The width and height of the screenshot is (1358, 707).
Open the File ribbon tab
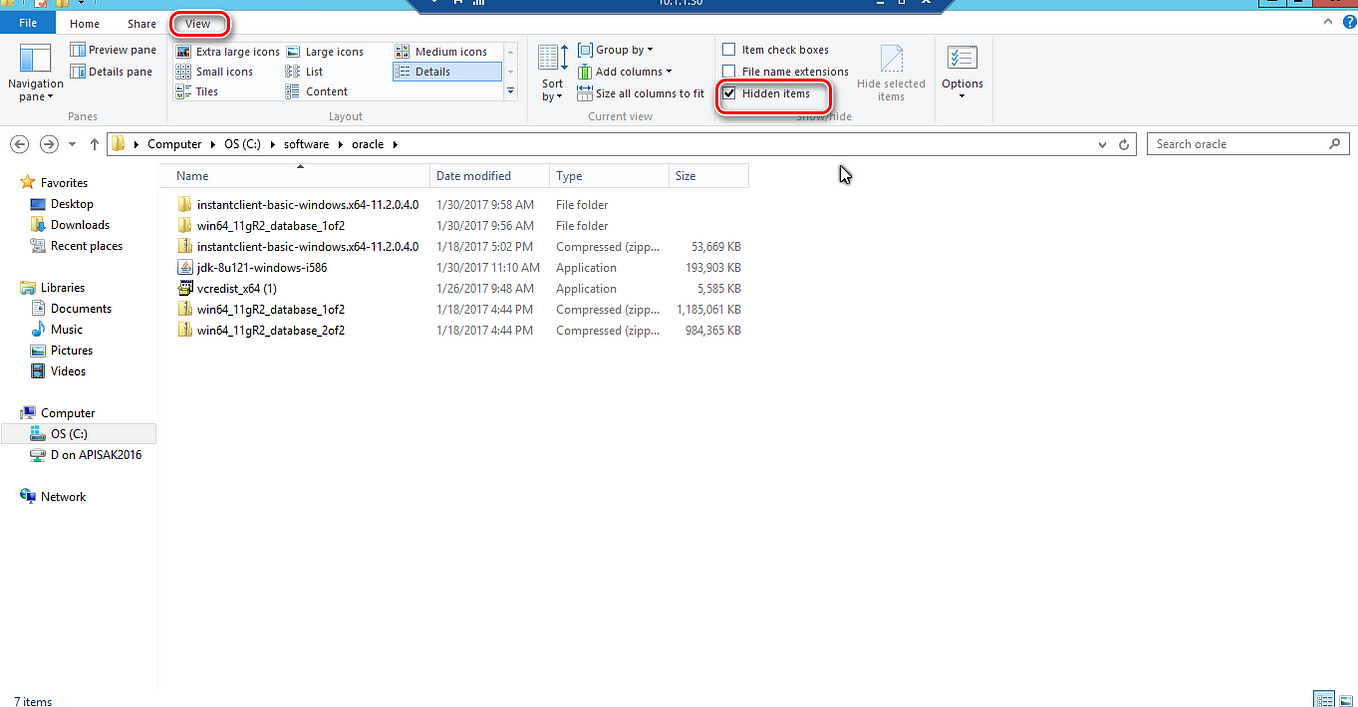[x=28, y=23]
